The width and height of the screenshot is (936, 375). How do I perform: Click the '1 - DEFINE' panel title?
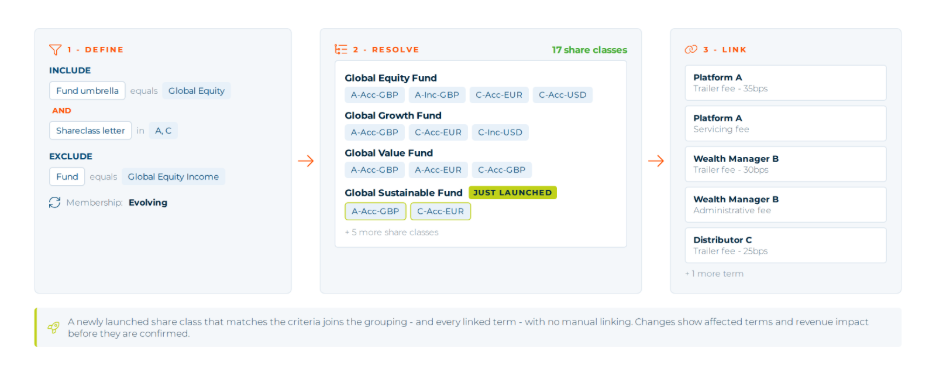(95, 50)
